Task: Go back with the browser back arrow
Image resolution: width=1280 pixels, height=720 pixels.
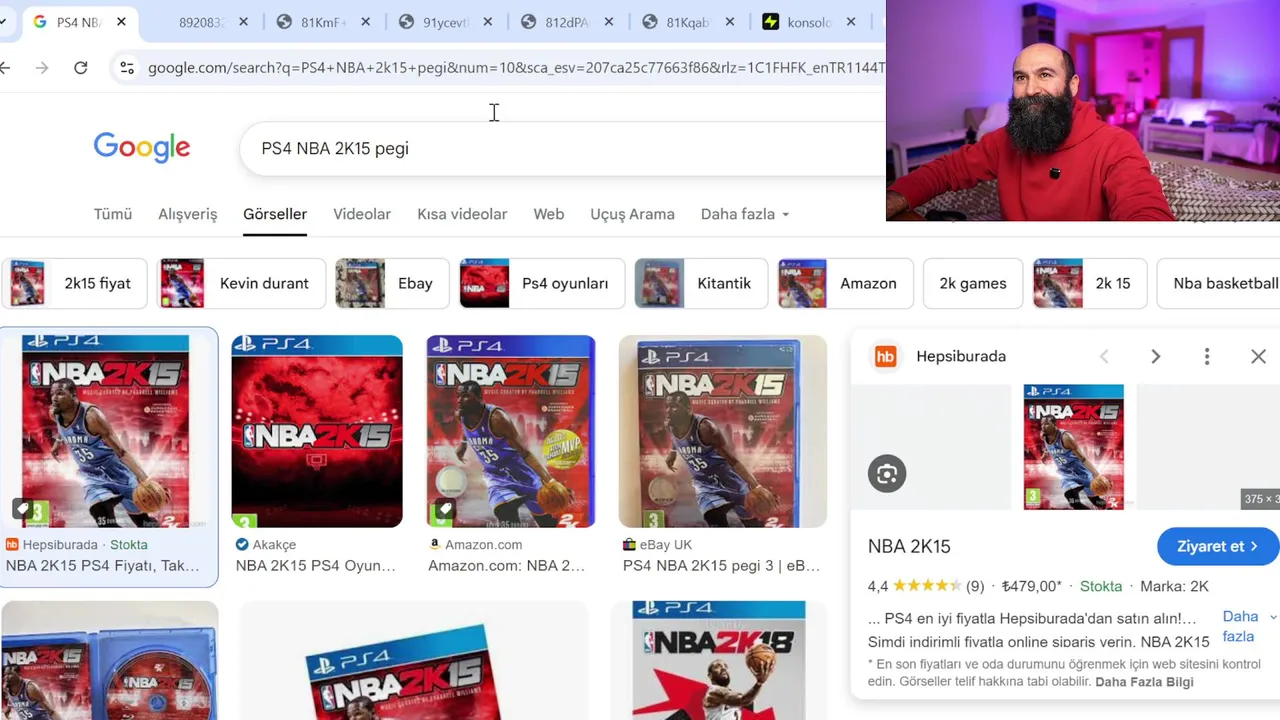Action: pos(5,68)
